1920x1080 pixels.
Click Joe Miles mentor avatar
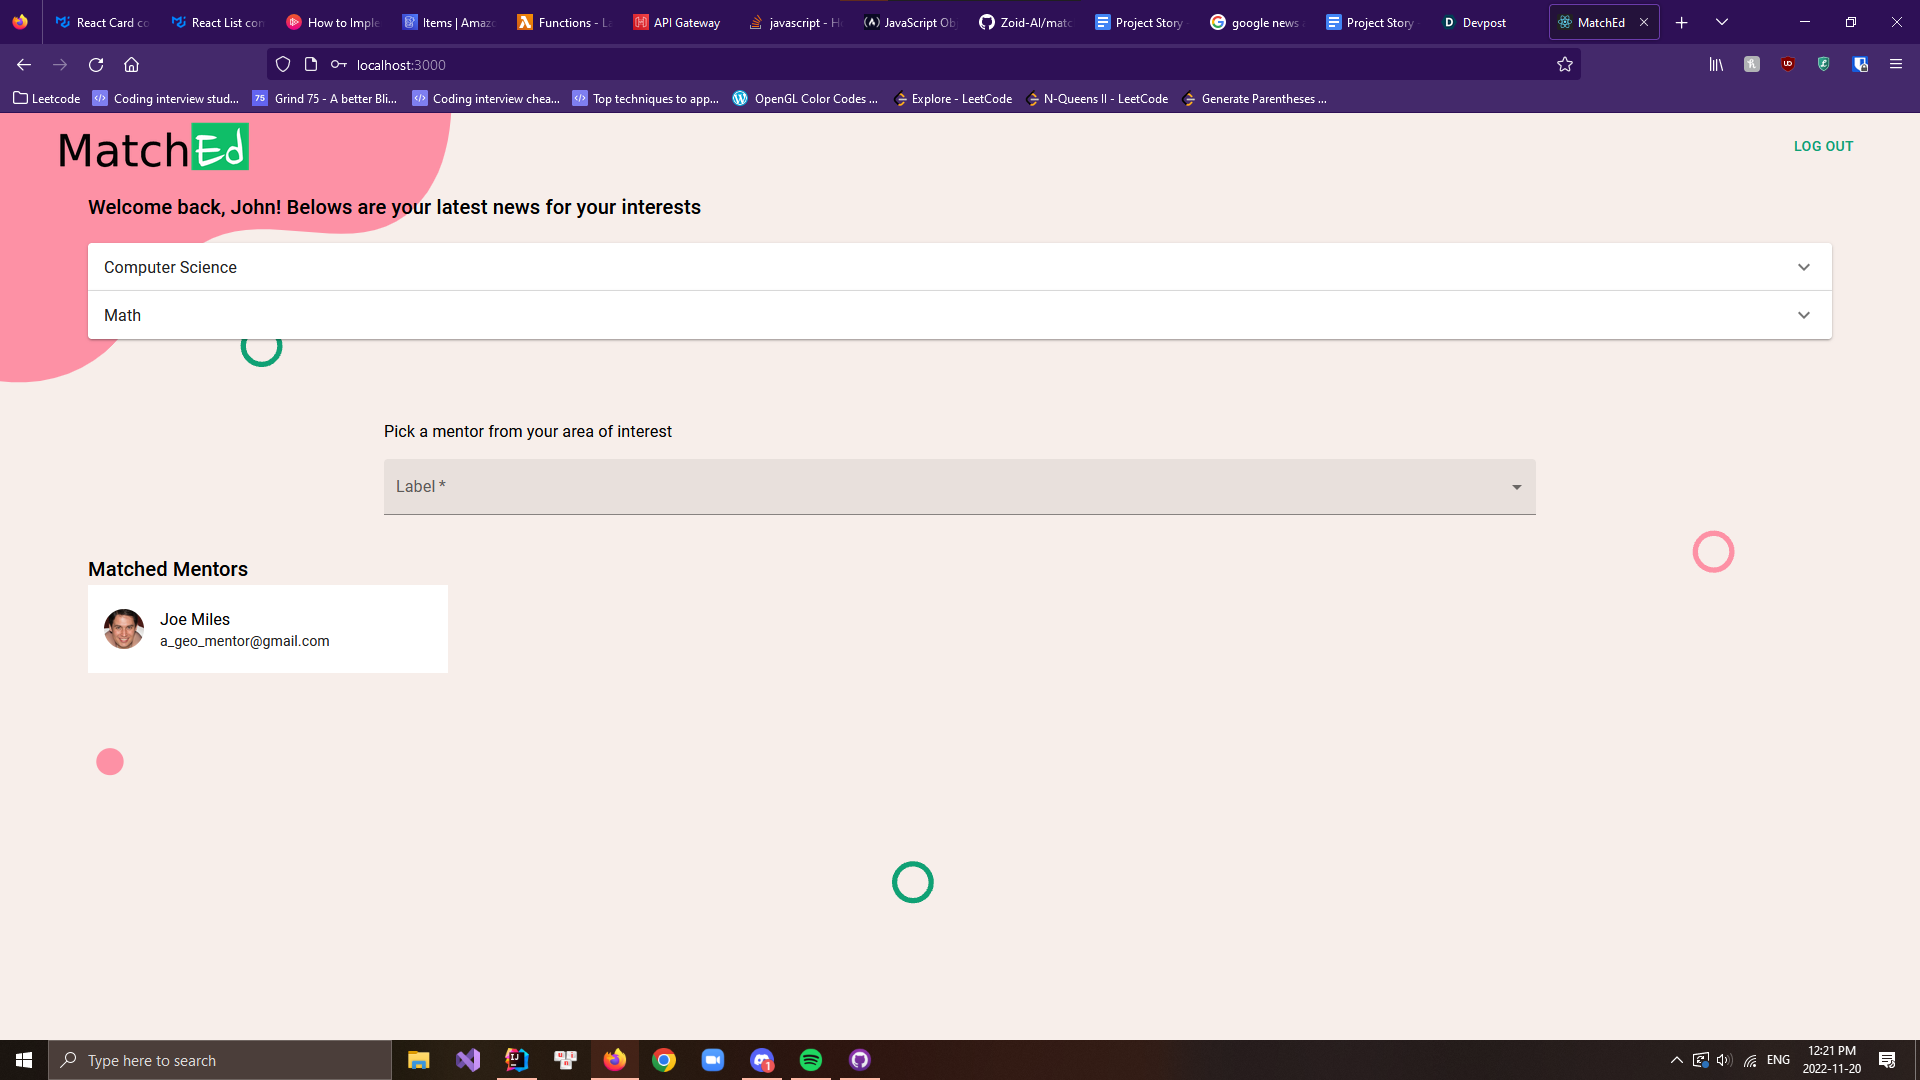click(124, 629)
